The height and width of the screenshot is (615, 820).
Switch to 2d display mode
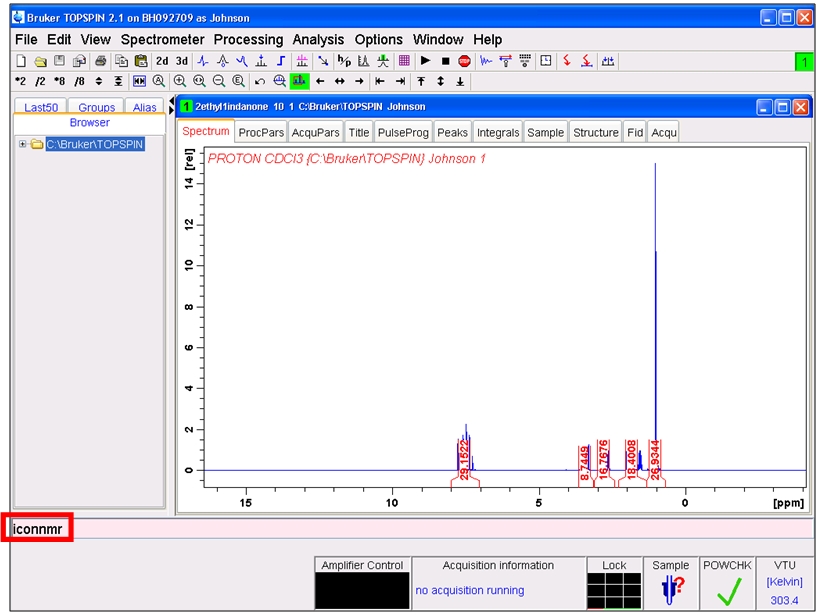click(x=162, y=61)
